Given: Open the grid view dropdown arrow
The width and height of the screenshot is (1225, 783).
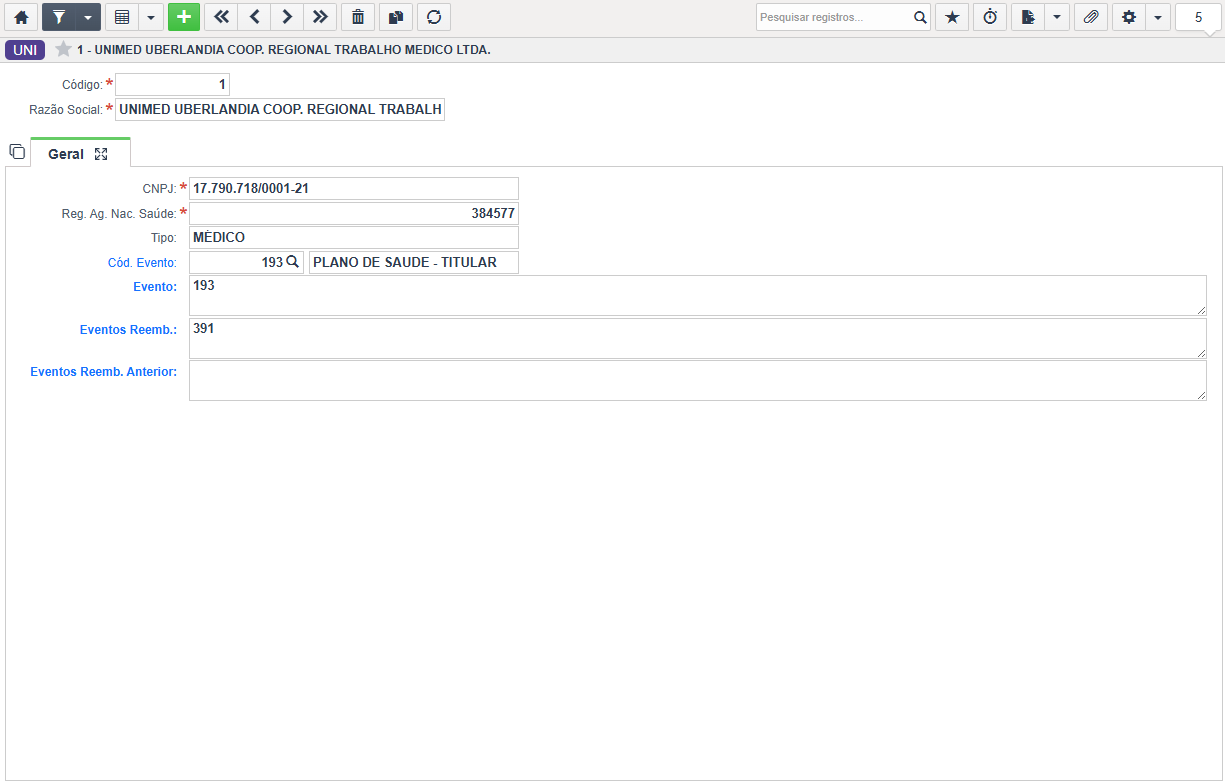Looking at the screenshot, I should [151, 17].
